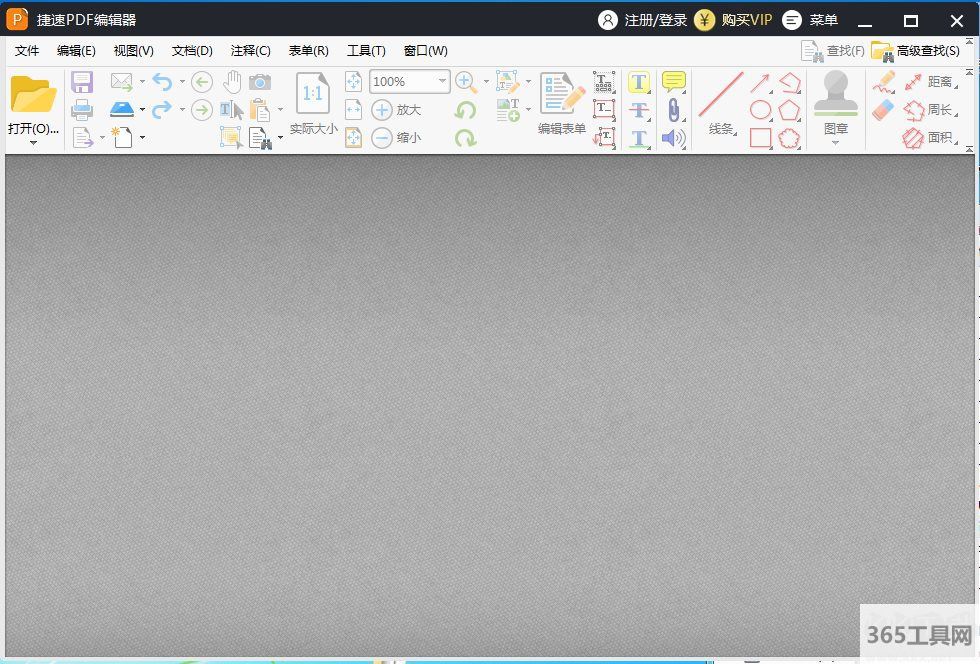The height and width of the screenshot is (664, 980).
Task: Select the oval shape tool
Action: pos(761,110)
